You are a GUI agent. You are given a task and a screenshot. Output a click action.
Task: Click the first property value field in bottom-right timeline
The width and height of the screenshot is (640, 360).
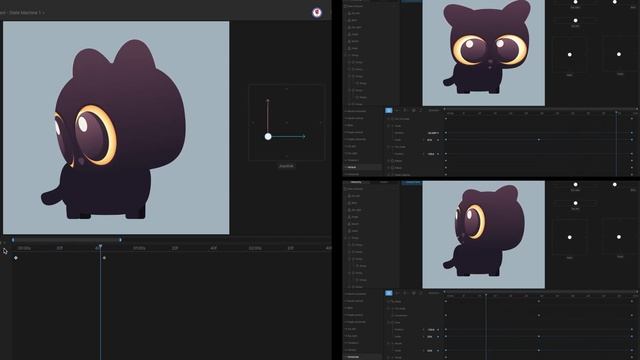[x=431, y=329]
